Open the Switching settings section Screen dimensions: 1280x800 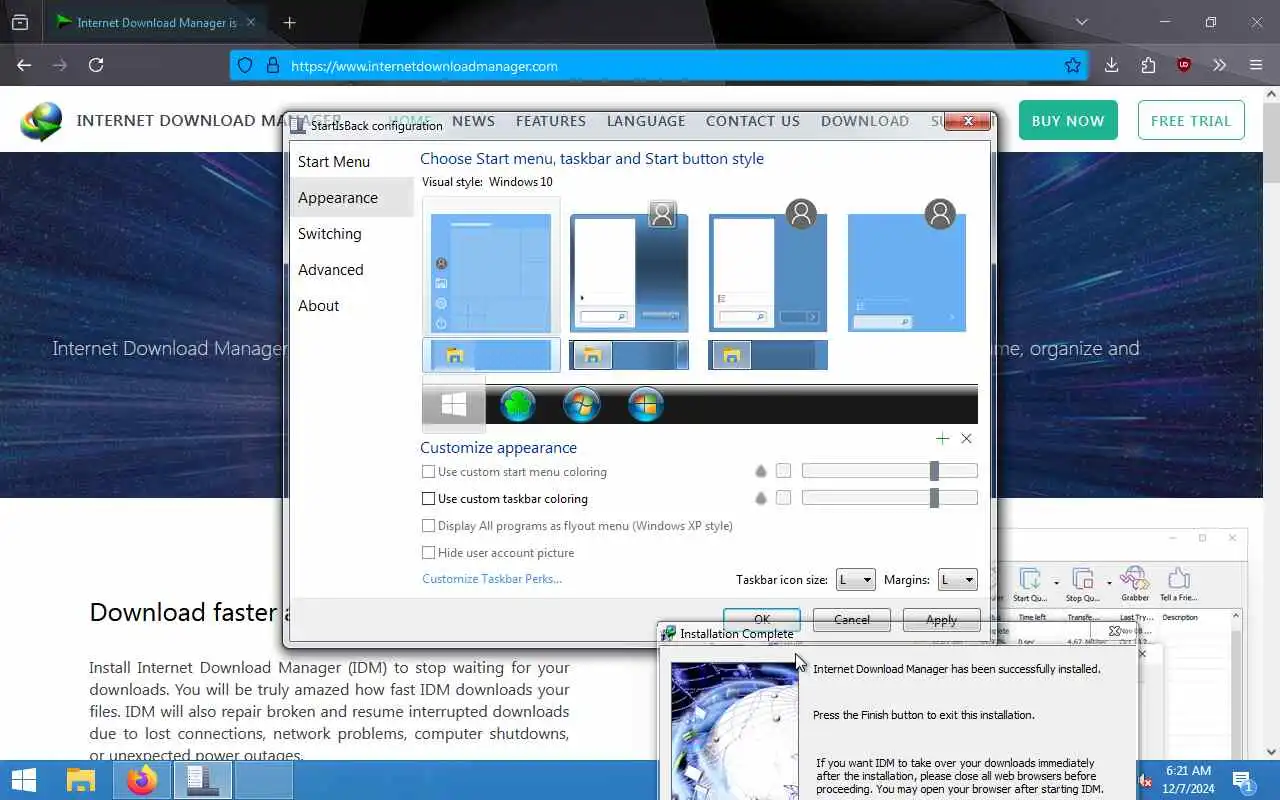tap(330, 234)
